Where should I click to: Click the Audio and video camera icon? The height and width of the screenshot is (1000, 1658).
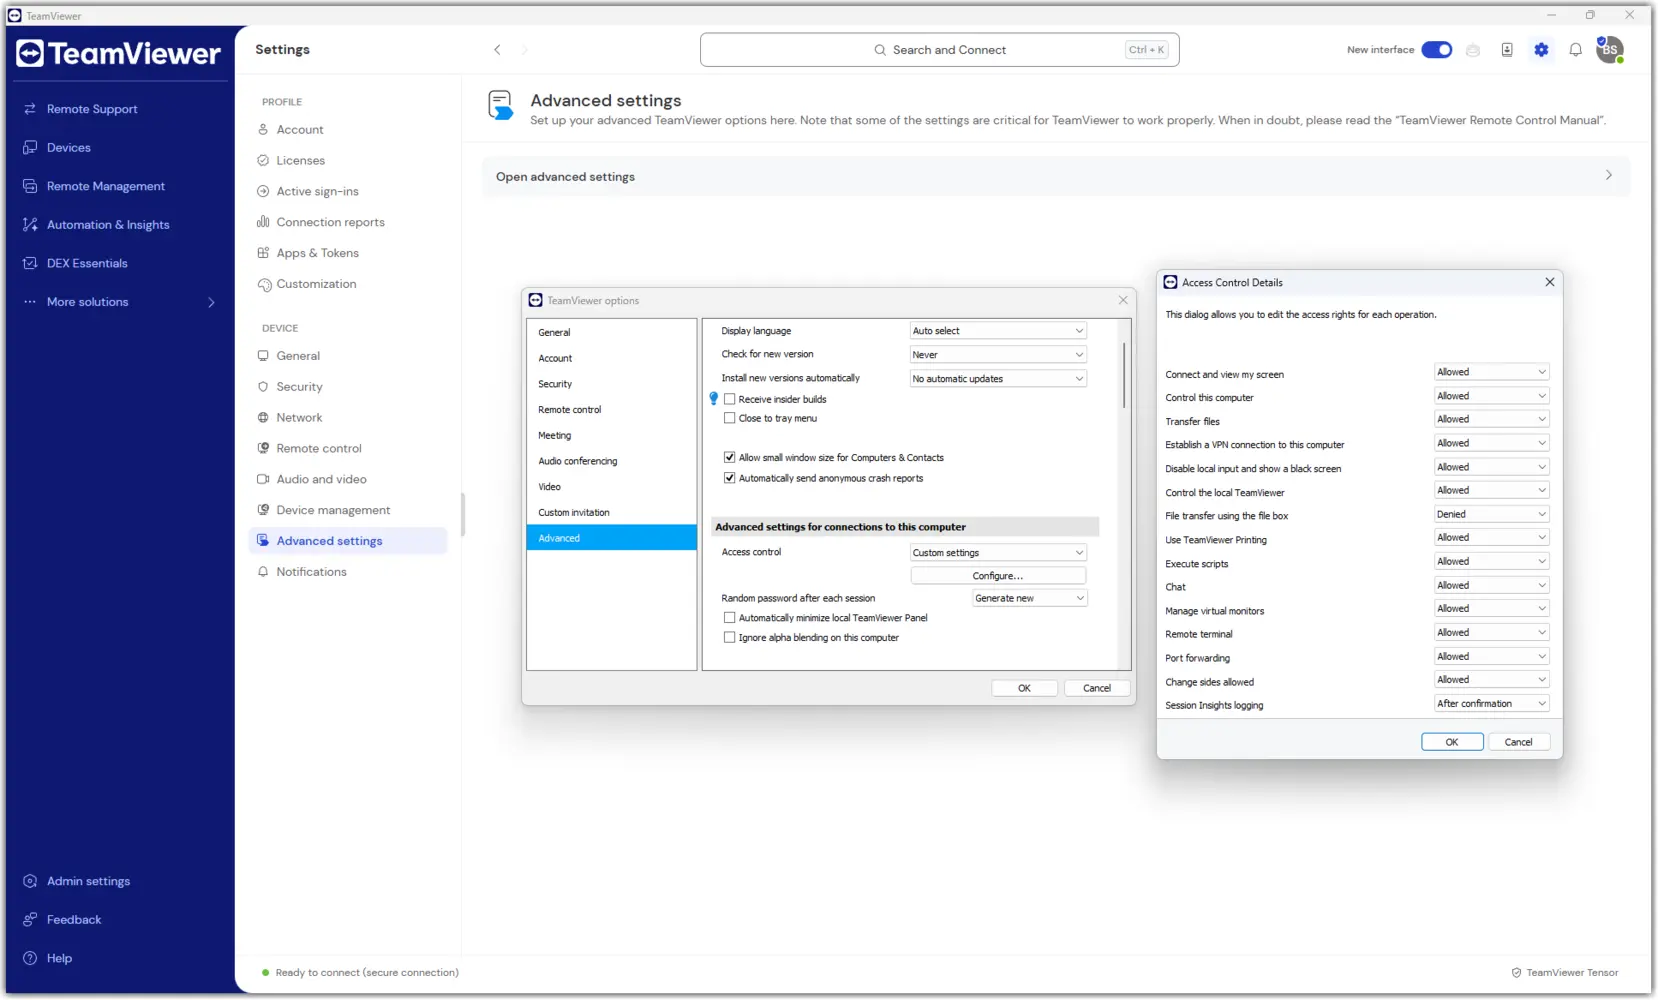pos(263,479)
